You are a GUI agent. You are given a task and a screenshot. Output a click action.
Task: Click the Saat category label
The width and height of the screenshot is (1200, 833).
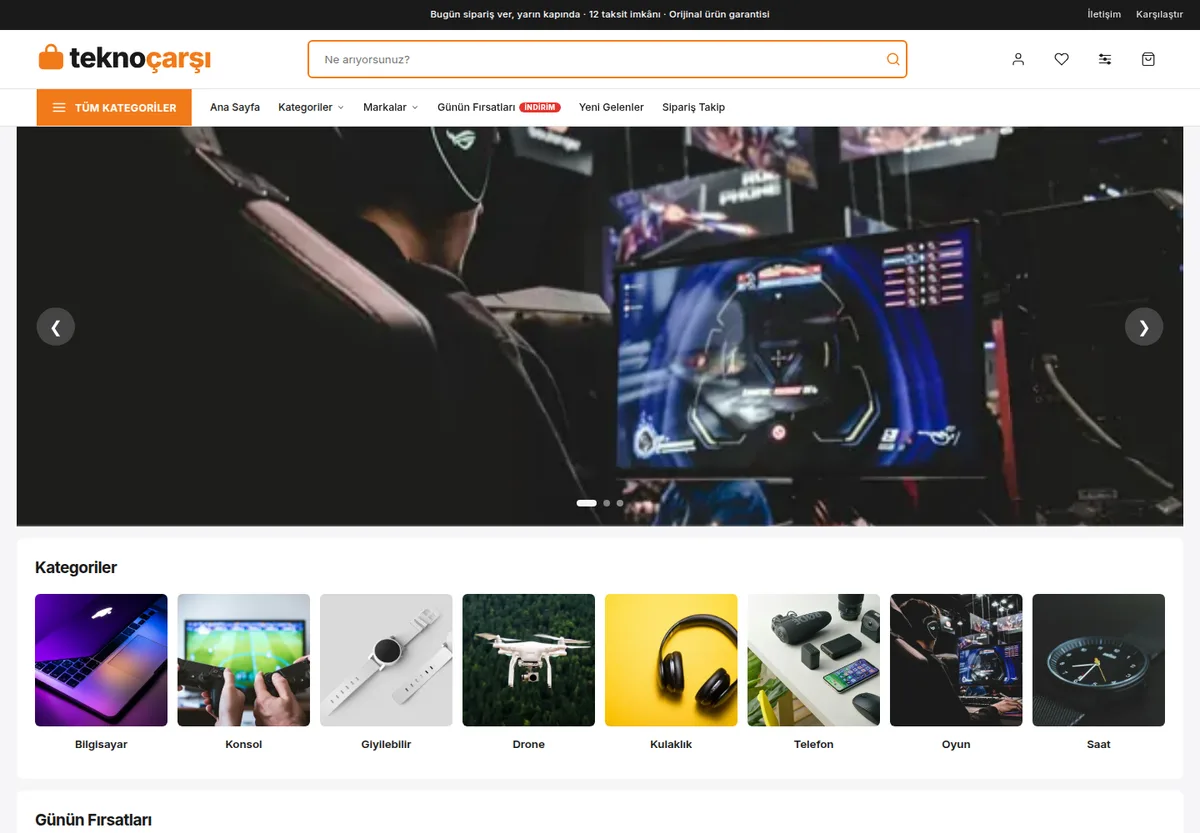coord(1099,744)
